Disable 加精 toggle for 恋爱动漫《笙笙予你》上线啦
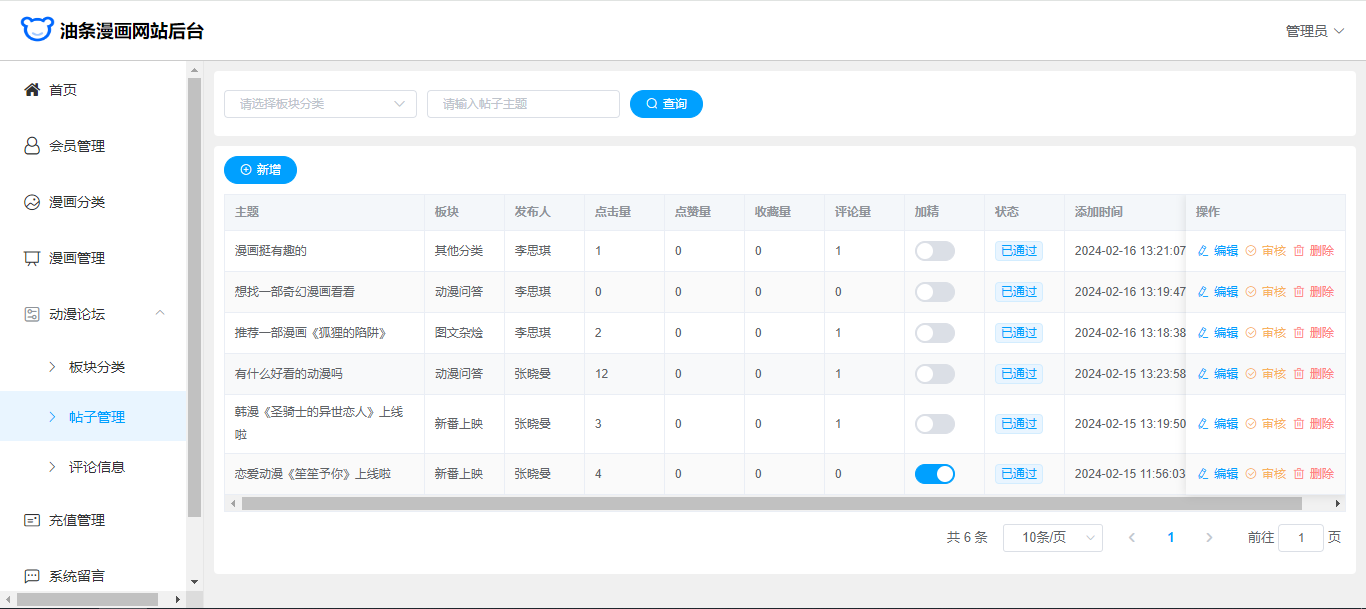The height and width of the screenshot is (609, 1366). point(934,474)
